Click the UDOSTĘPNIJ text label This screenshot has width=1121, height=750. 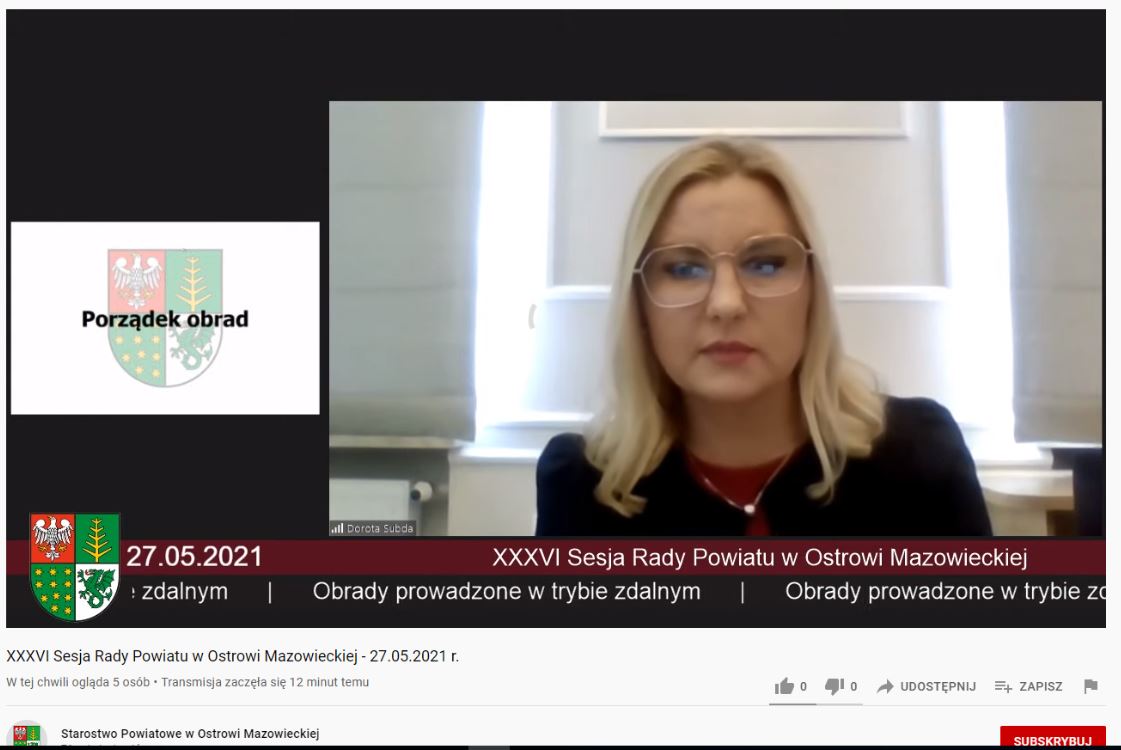938,686
